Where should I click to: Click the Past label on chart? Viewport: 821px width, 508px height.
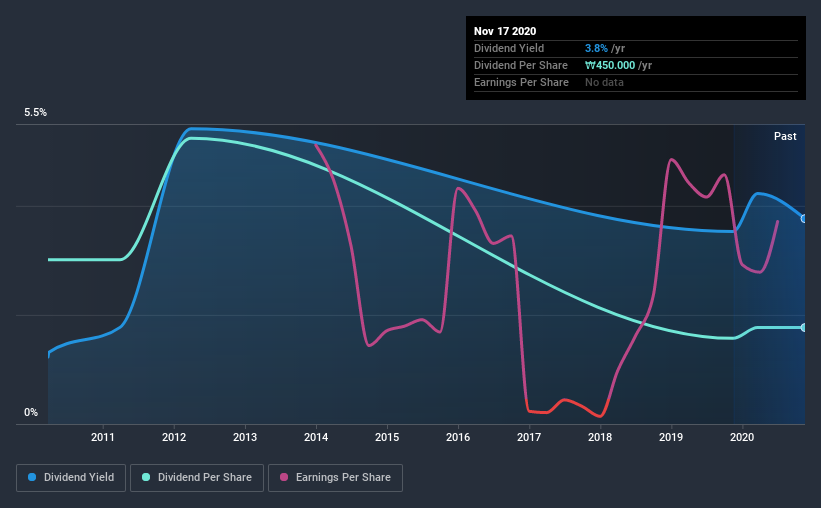pyautogui.click(x=785, y=136)
